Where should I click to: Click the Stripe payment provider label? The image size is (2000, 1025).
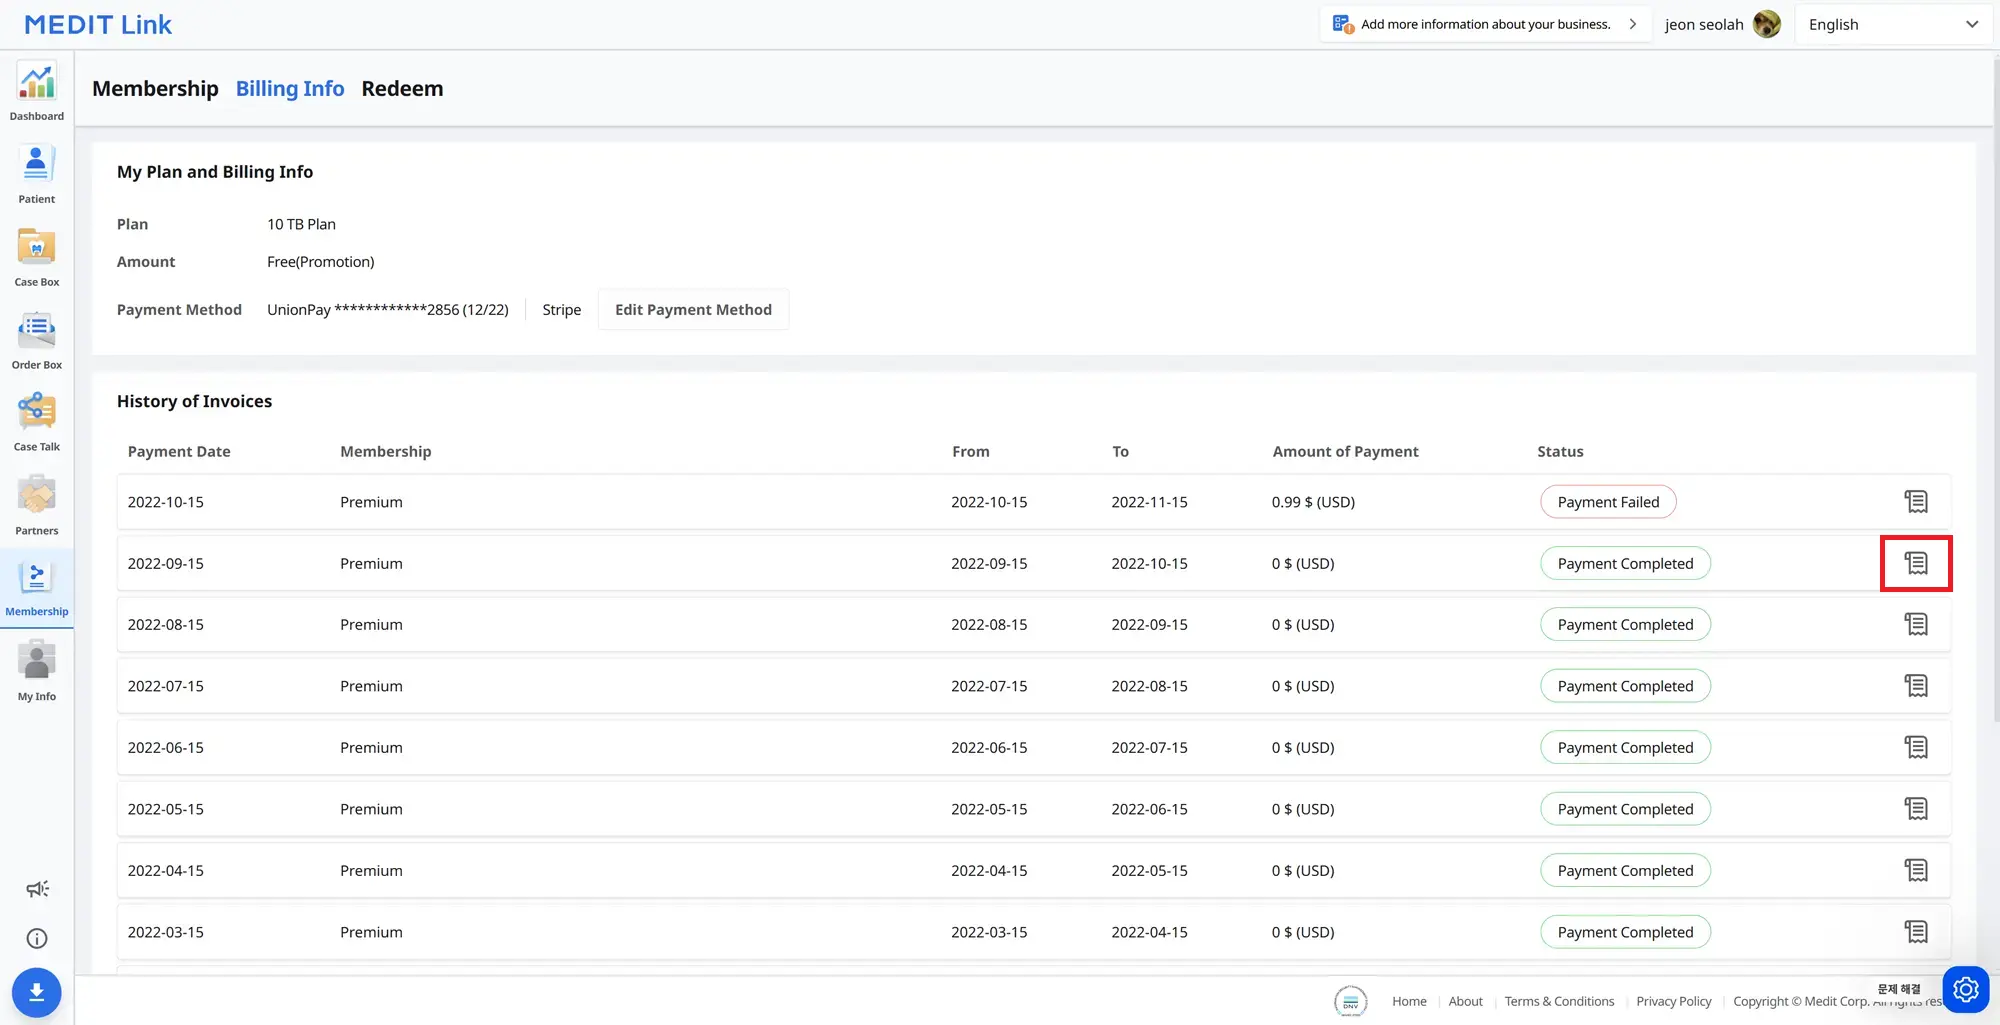coord(561,310)
